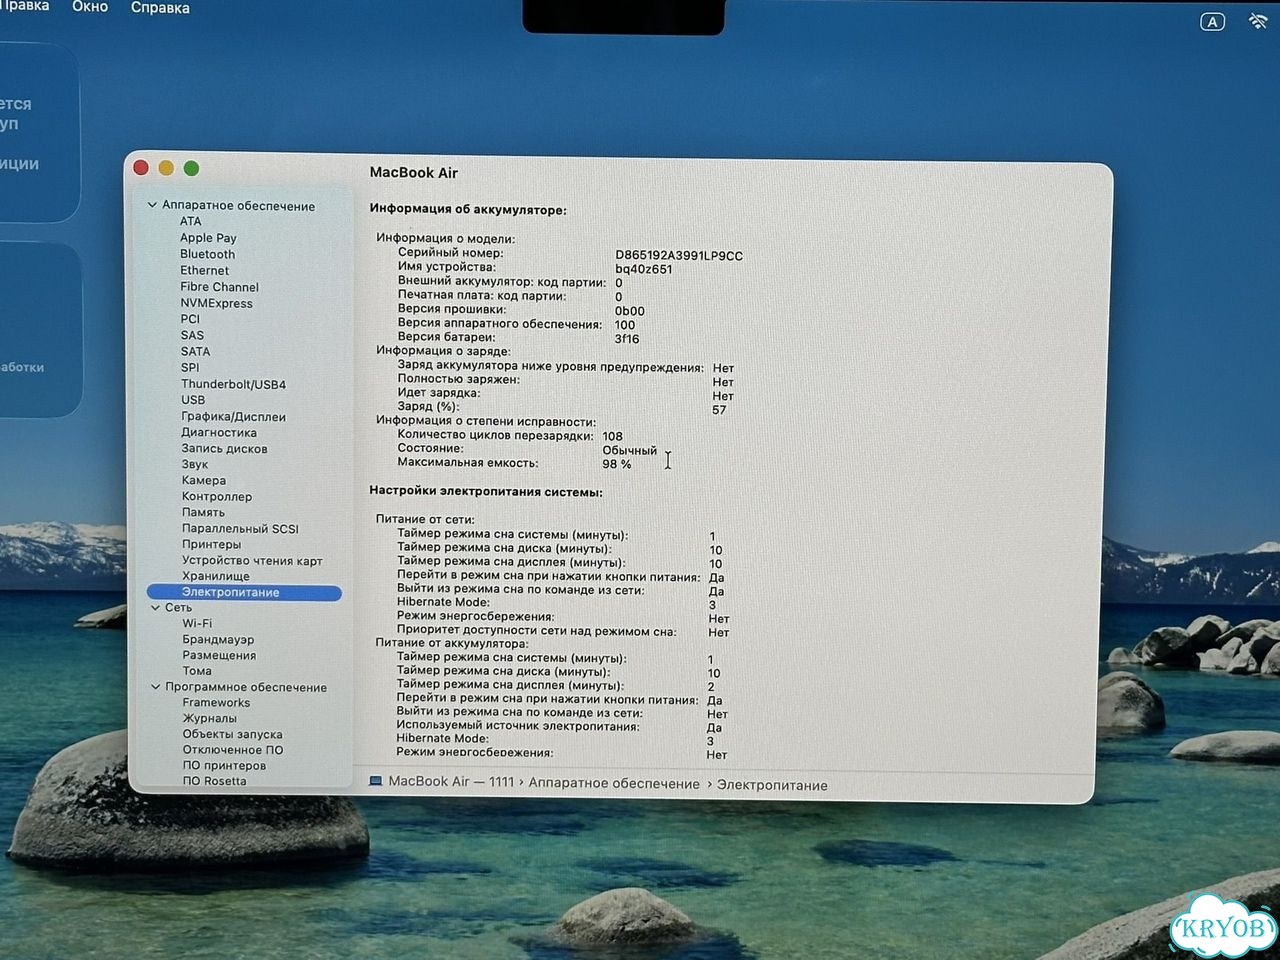Select Устройство чтения карт in sidebar

(252, 560)
